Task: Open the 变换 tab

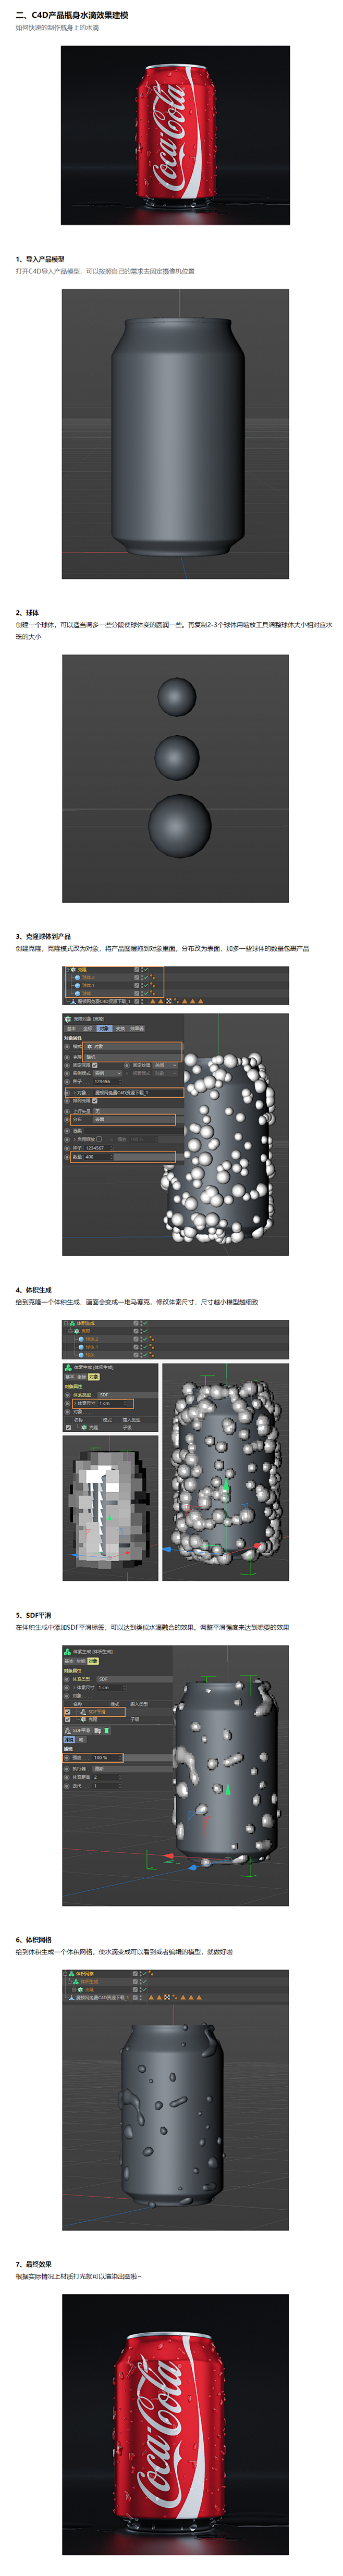Action: pos(120,1029)
